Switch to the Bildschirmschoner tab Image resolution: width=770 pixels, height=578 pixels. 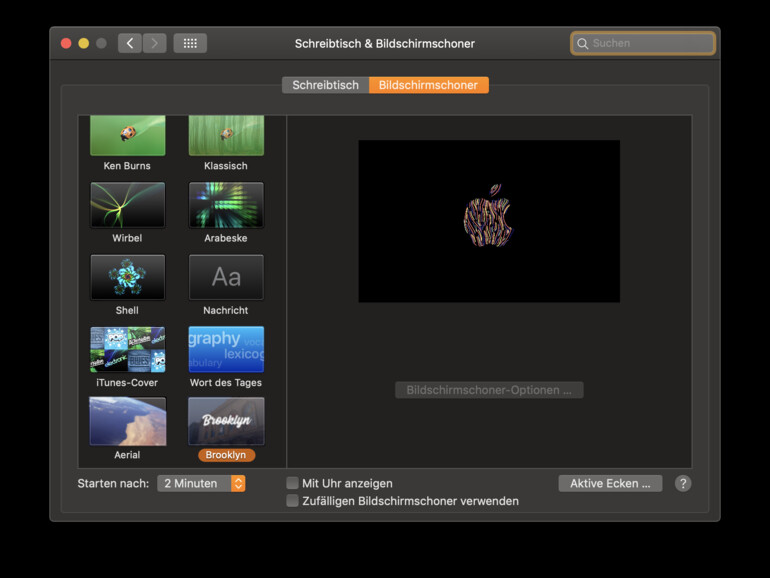coord(429,85)
